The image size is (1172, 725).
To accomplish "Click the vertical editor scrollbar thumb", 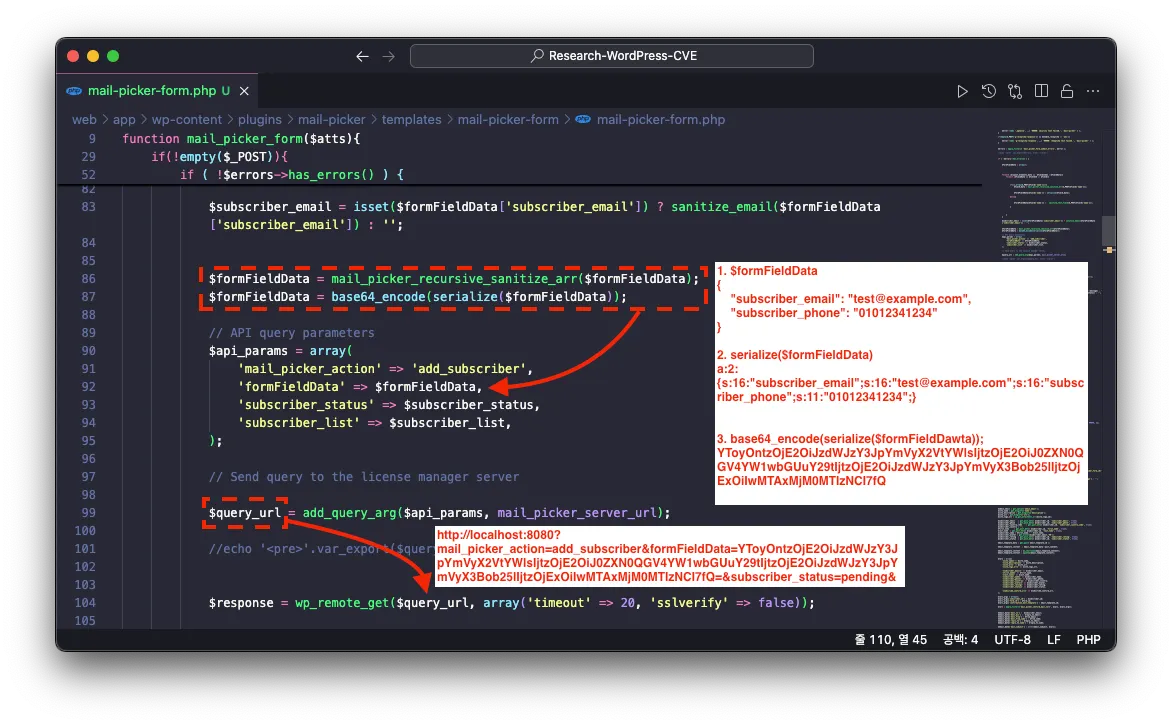I will [1108, 232].
